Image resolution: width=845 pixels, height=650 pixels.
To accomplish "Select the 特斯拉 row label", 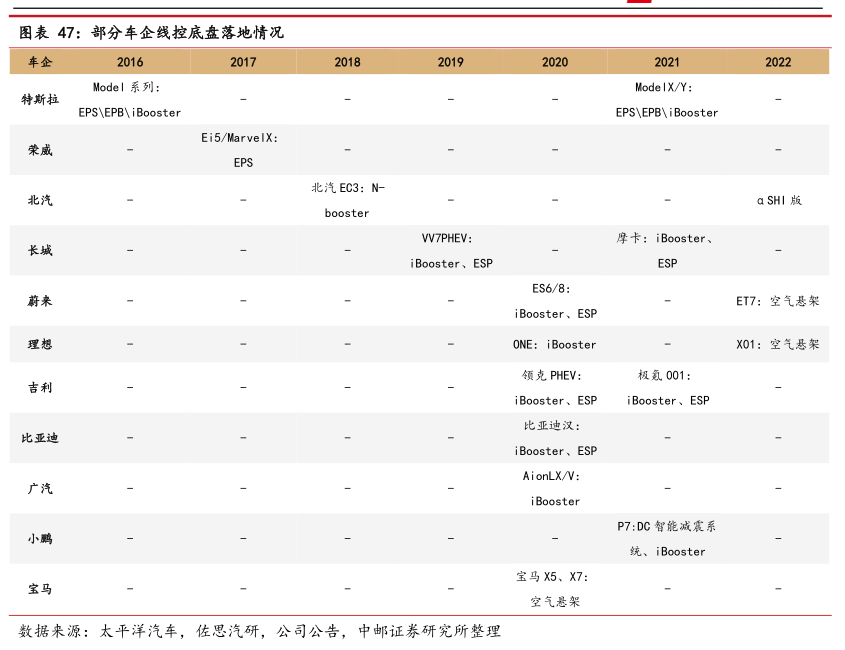I will point(40,100).
